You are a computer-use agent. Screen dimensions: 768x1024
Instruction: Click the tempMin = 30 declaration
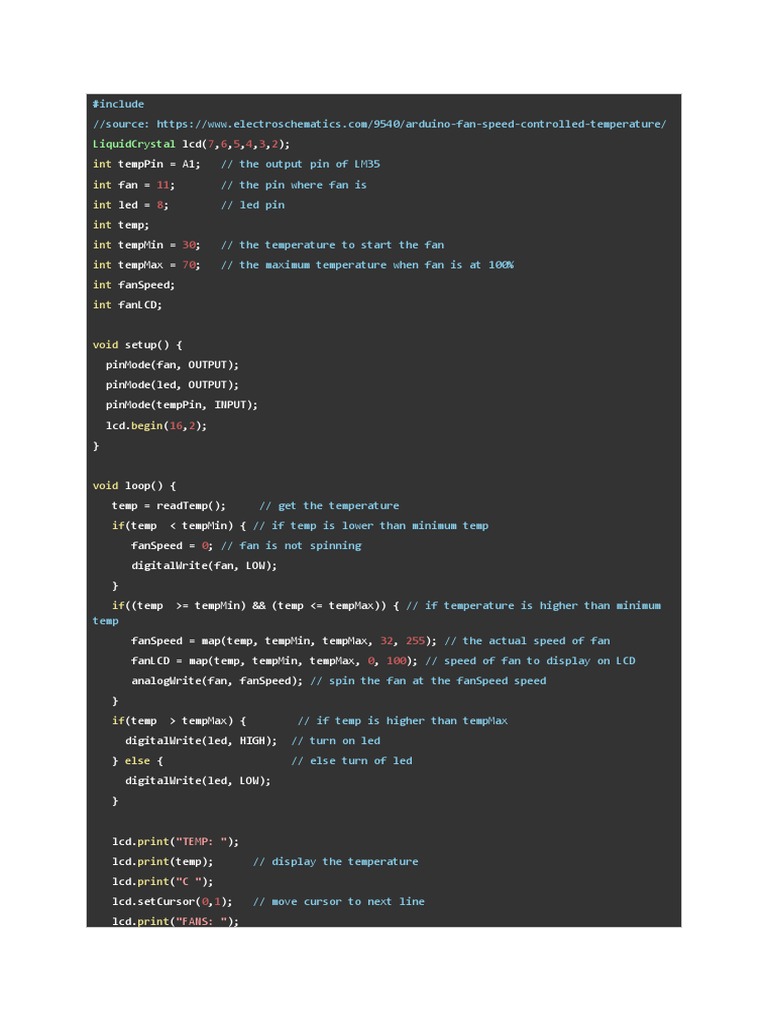[x=147, y=245]
